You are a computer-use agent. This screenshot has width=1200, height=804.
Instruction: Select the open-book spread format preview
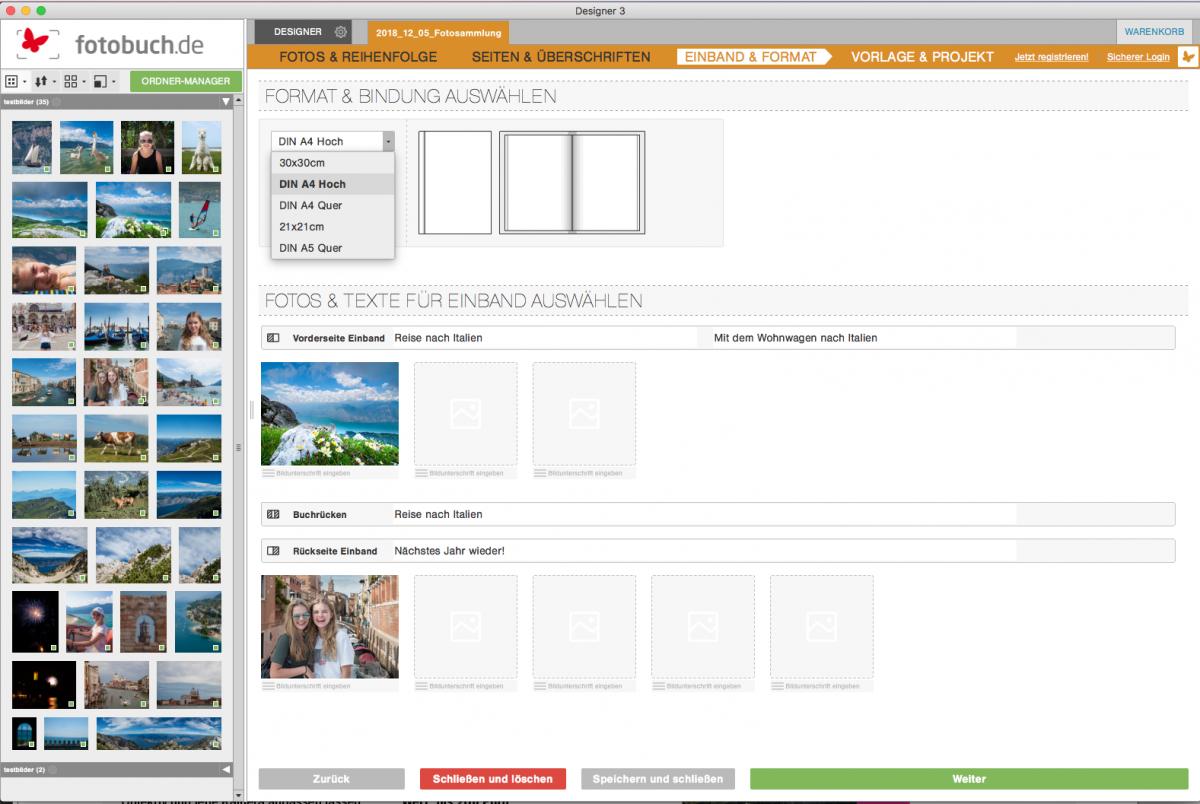[x=572, y=182]
